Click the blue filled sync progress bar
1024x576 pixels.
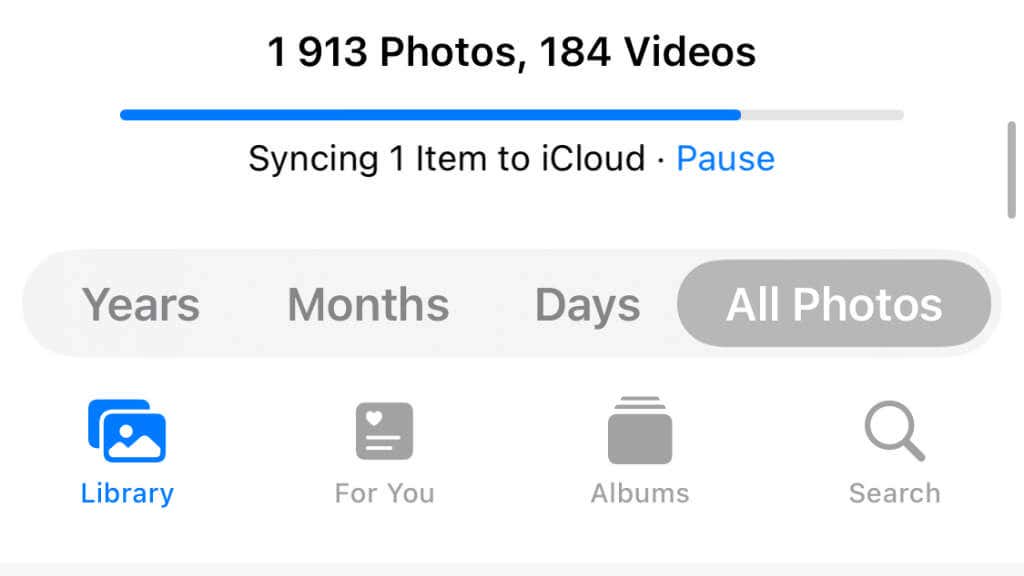click(430, 115)
